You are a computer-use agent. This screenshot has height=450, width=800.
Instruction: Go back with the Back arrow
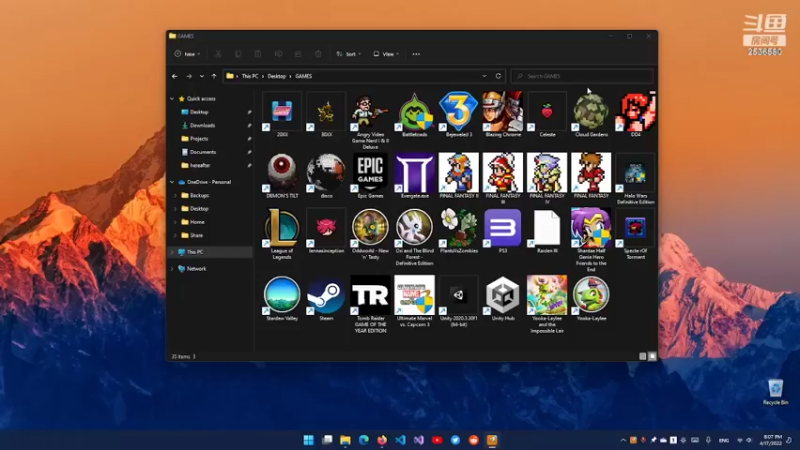[175, 76]
